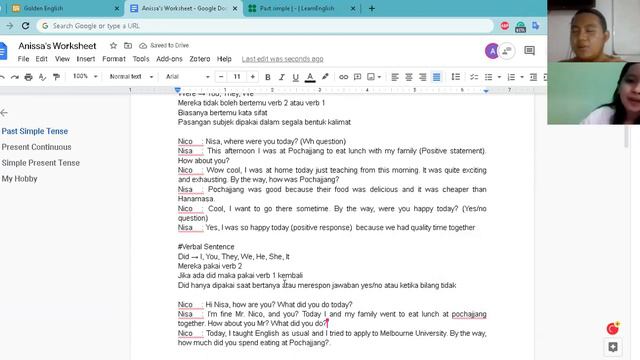Go to Present Continuous outline heading
Screen dimensions: 640x360
click(x=36, y=147)
